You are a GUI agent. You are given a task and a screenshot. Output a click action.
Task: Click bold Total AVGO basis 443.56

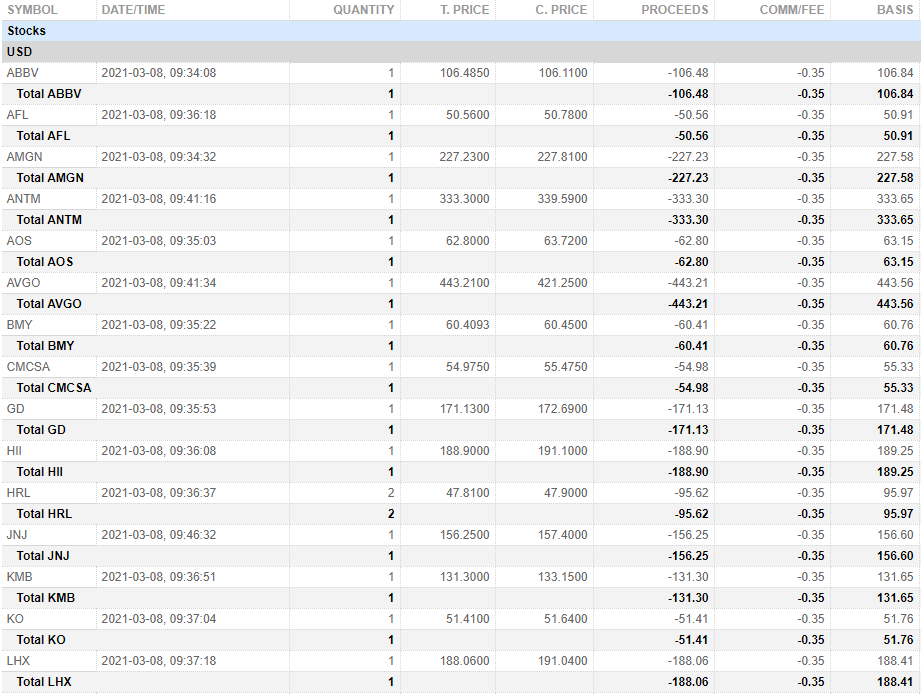896,304
